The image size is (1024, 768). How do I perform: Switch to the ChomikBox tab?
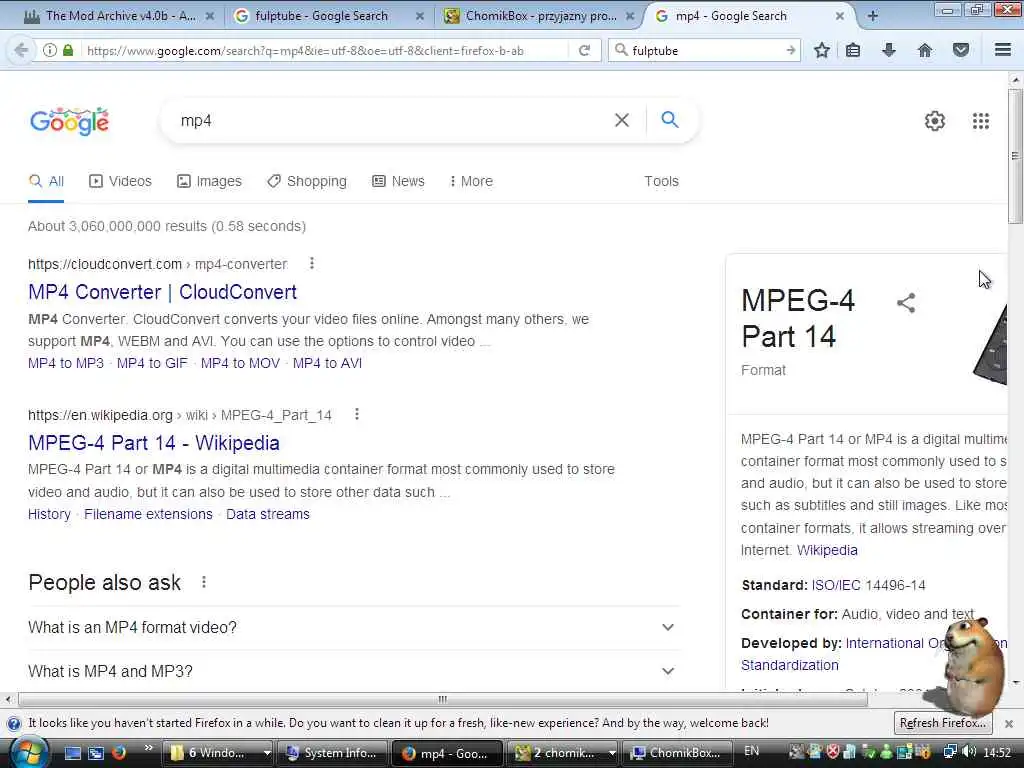(538, 16)
